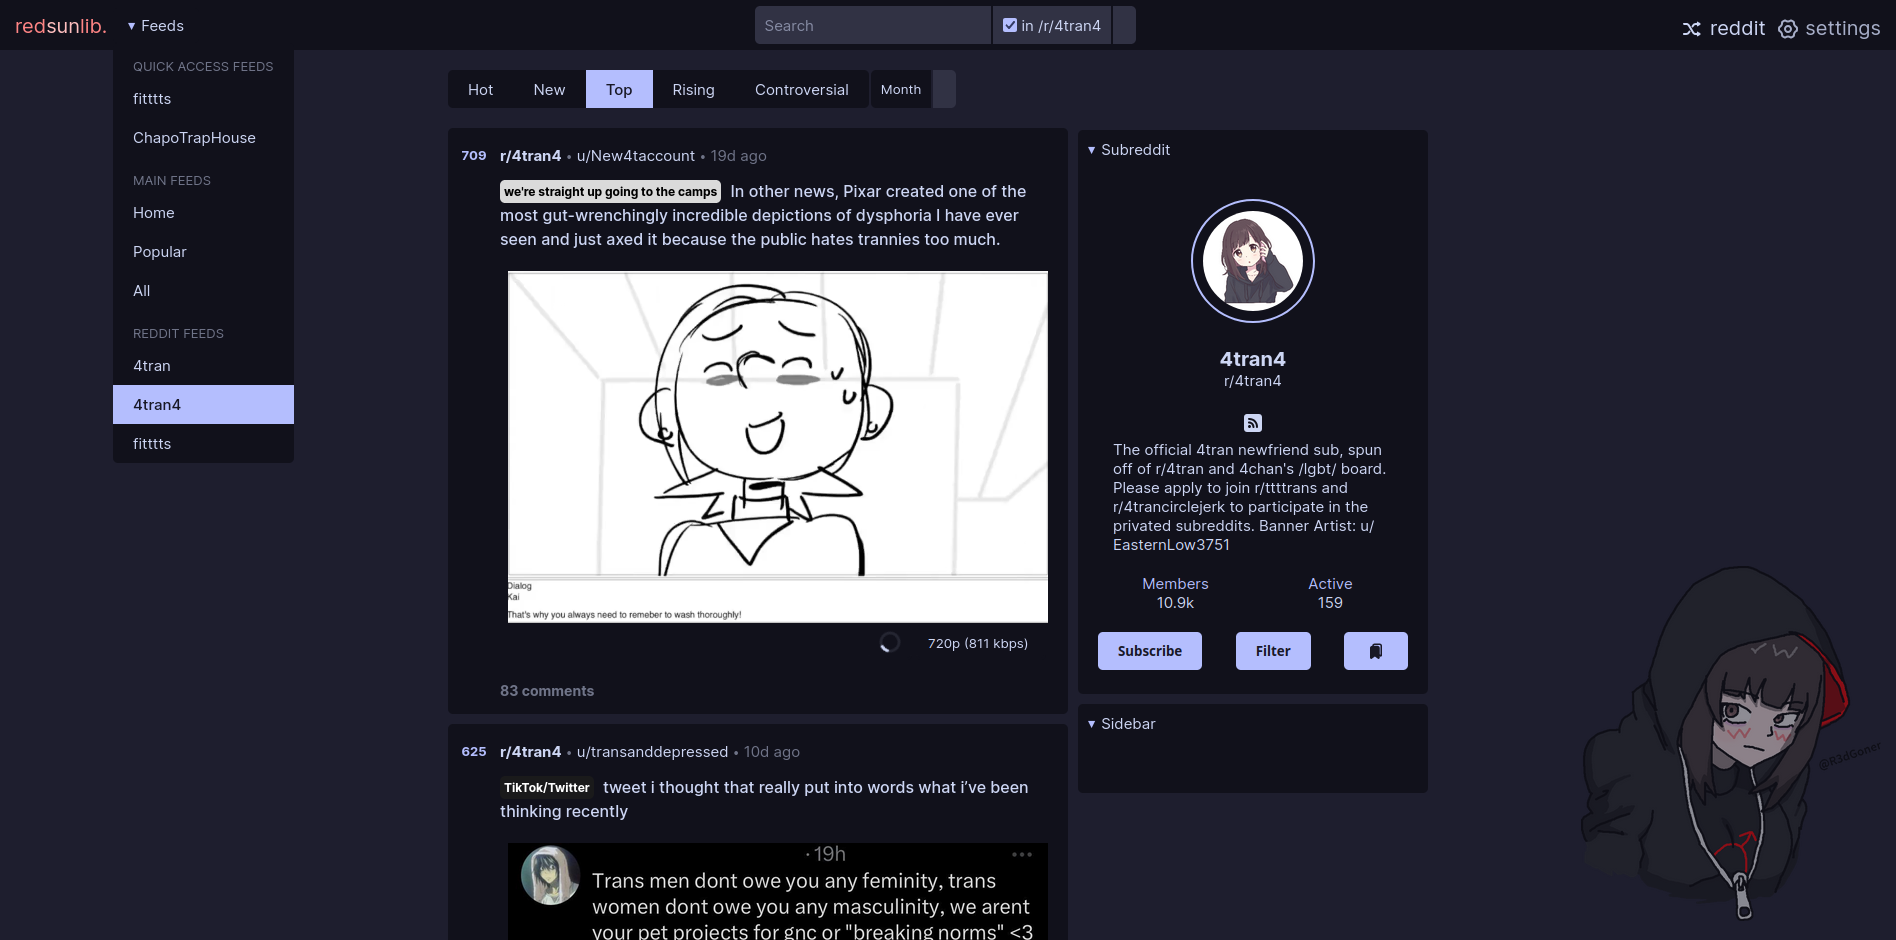Viewport: 1896px width, 940px height.
Task: Open the Month time range dropdown
Action: click(x=901, y=89)
